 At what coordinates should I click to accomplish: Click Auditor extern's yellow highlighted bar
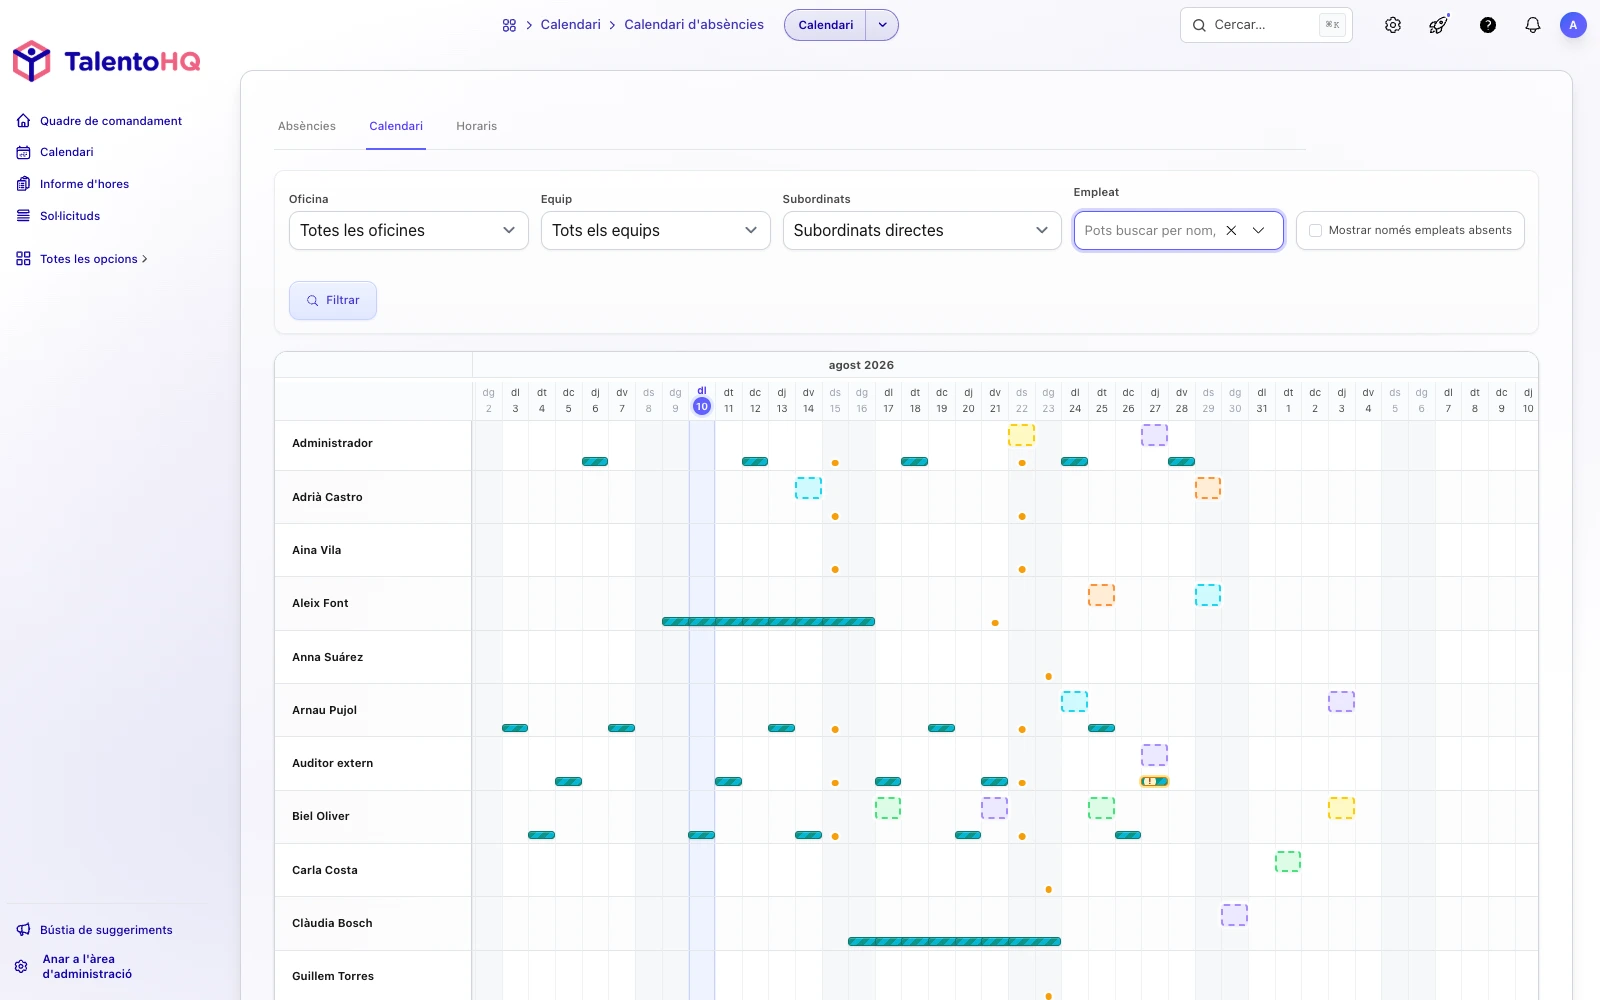(1154, 782)
